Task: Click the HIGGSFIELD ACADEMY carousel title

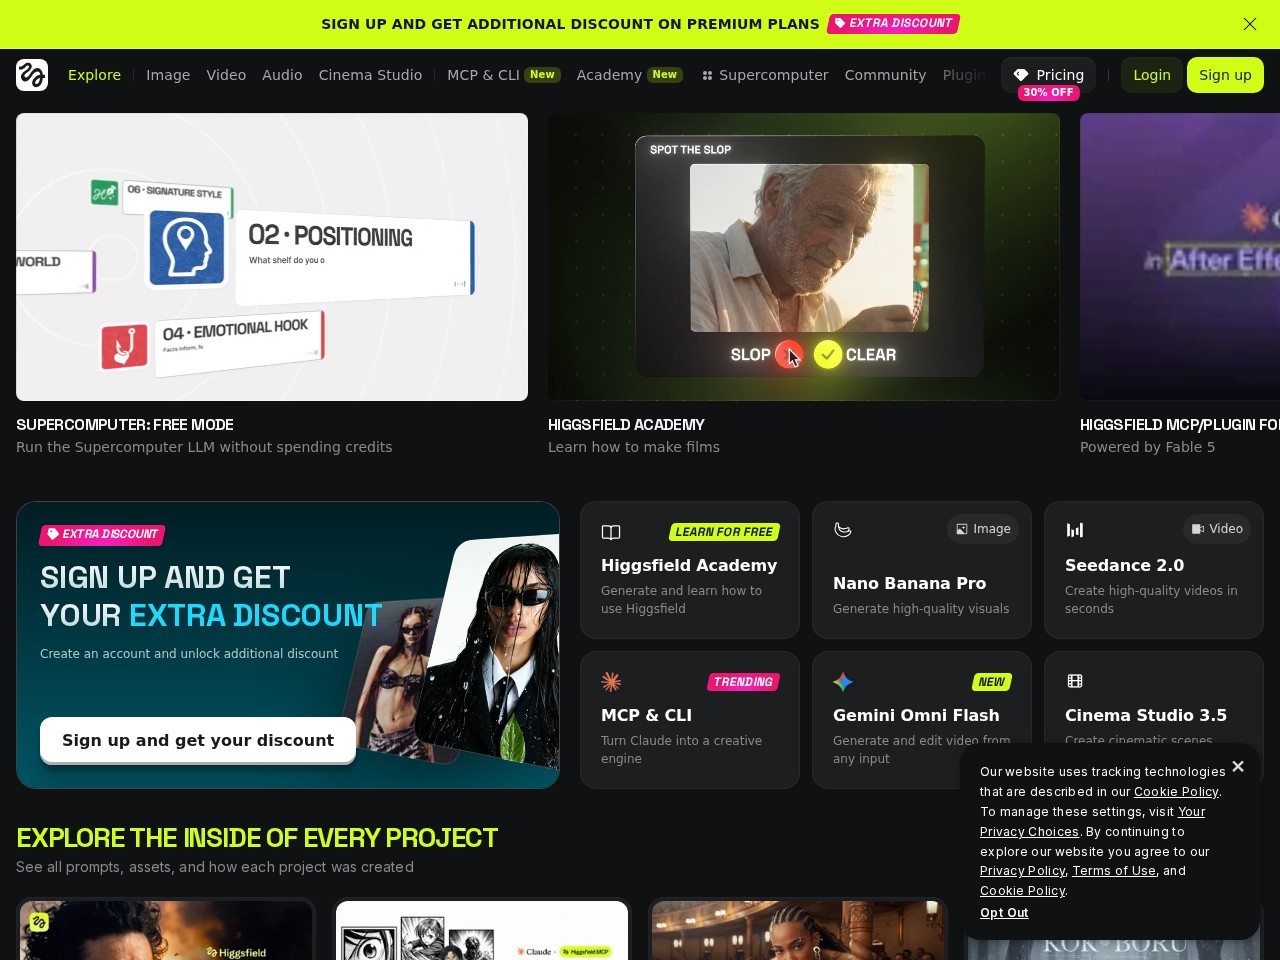Action: [626, 425]
